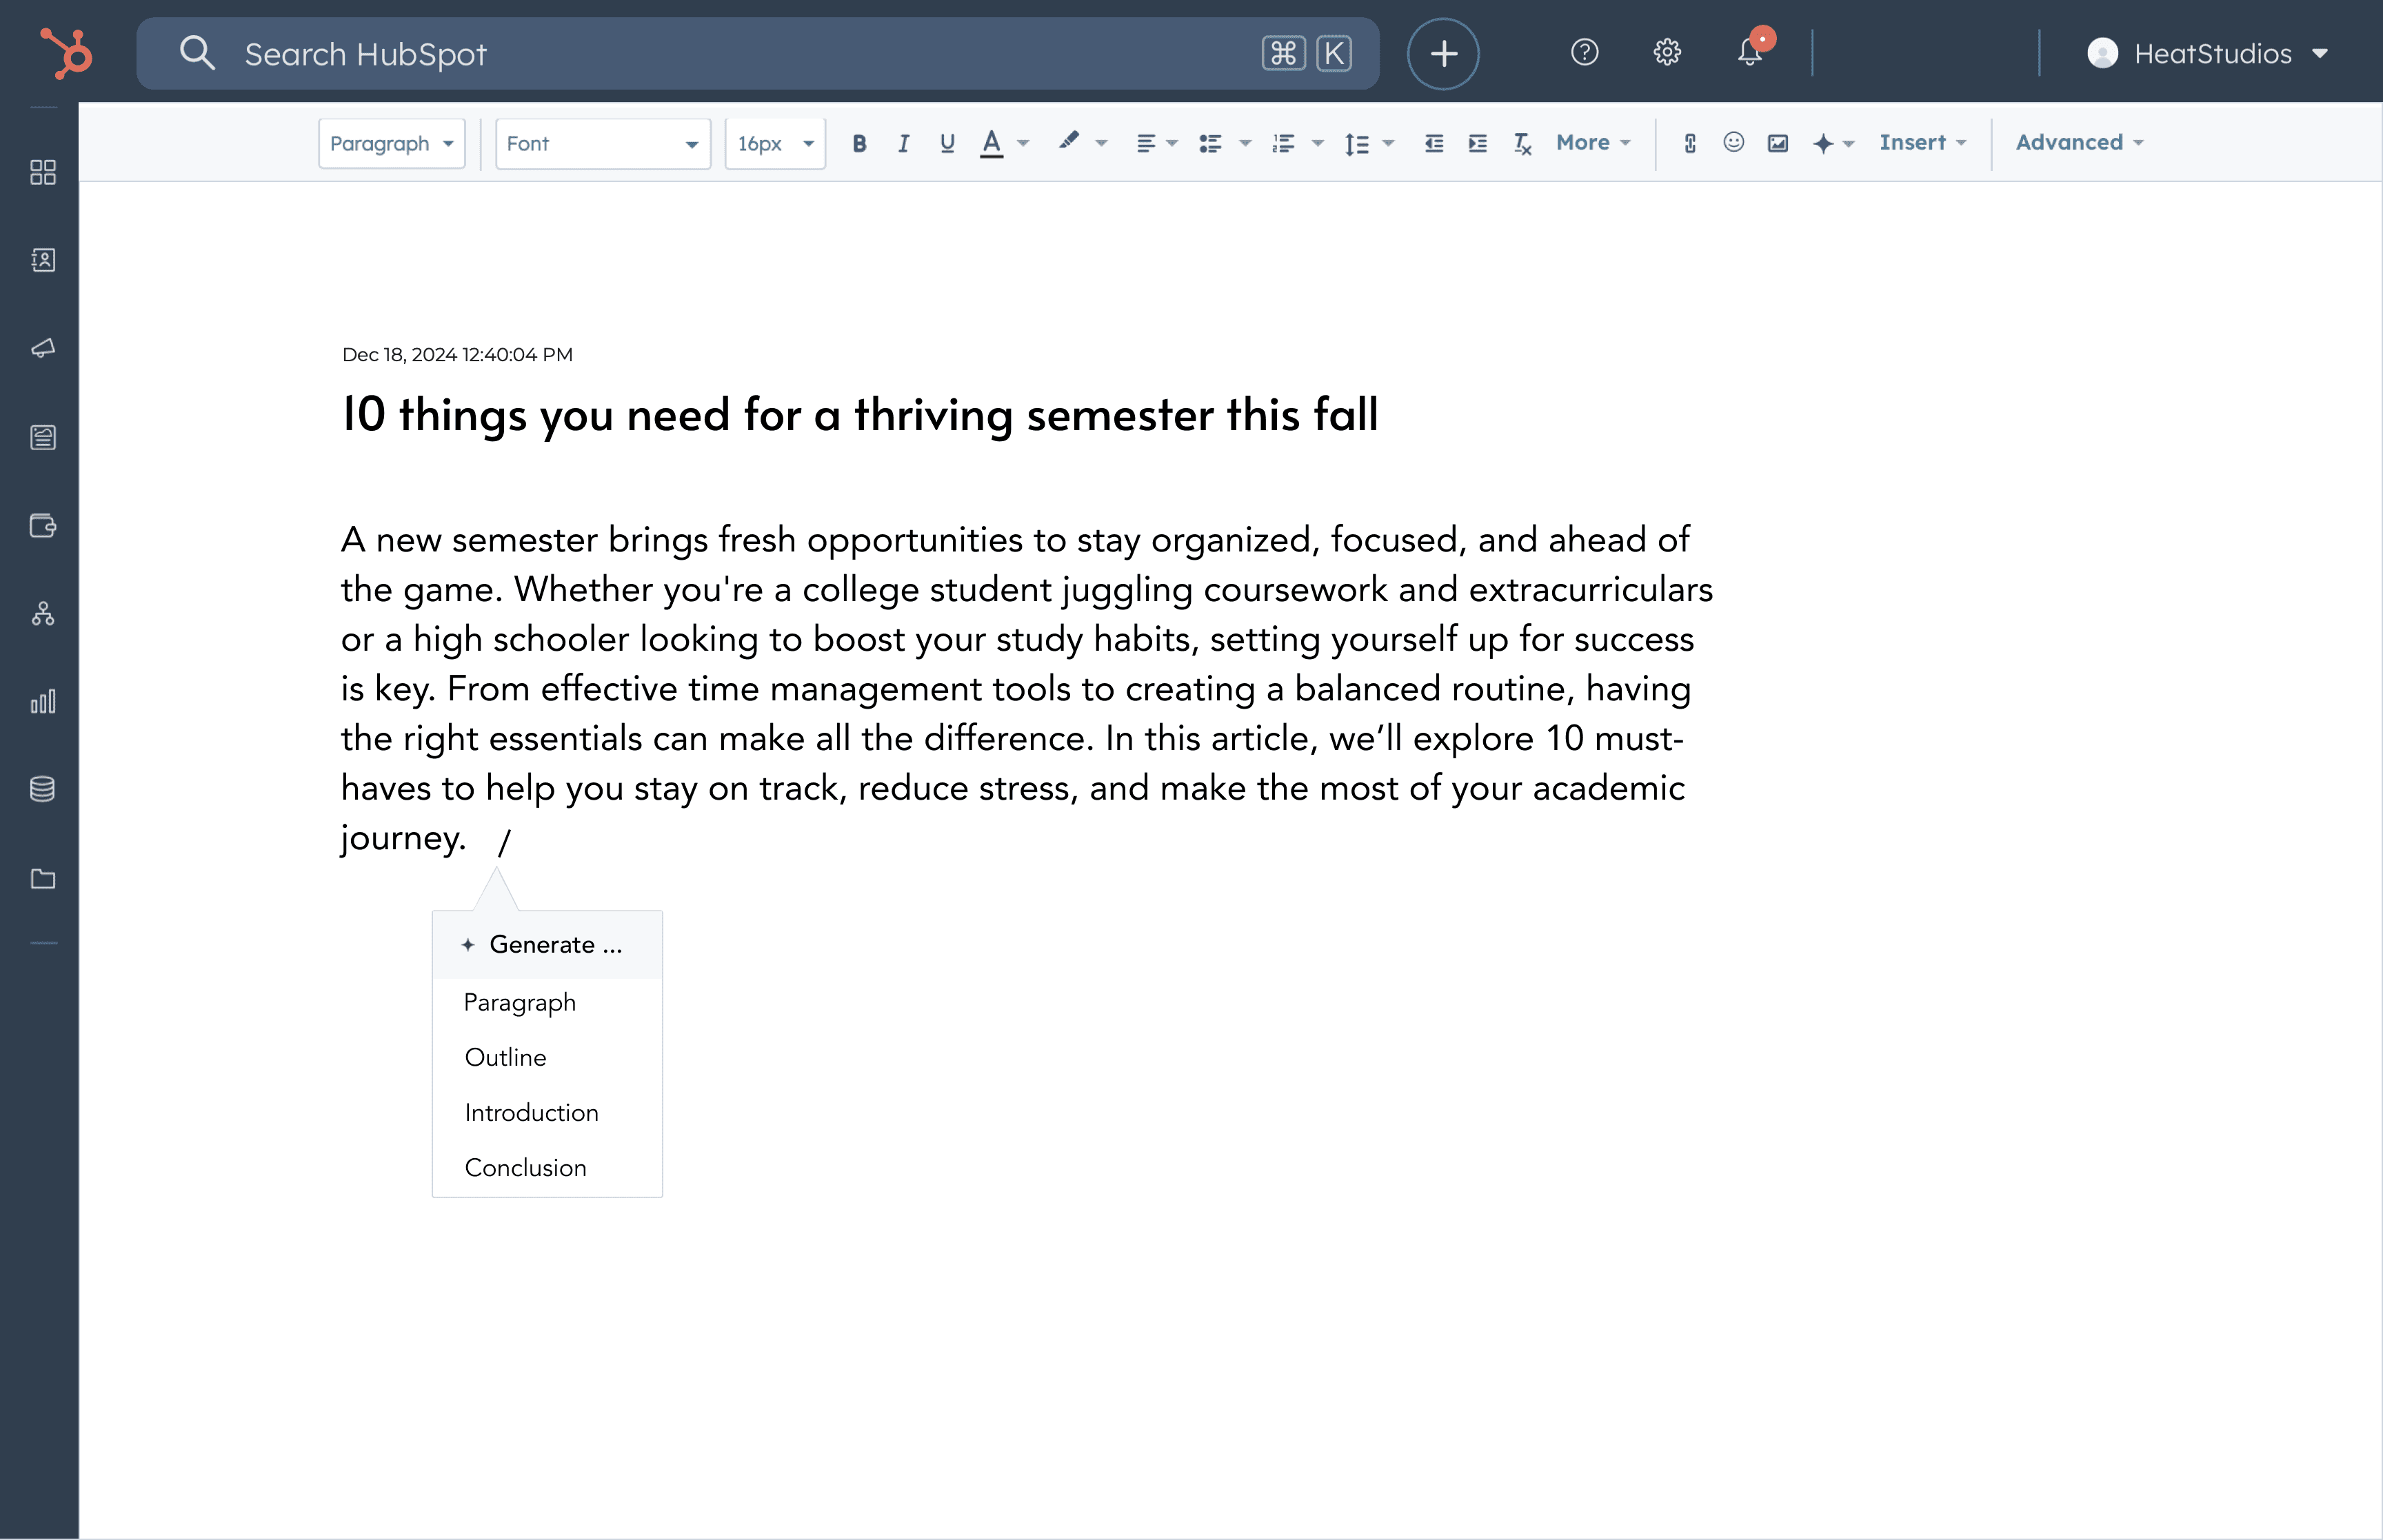Open the marketing megaphone icon in sidebar
This screenshot has height=1540, width=2383.
tap(43, 348)
